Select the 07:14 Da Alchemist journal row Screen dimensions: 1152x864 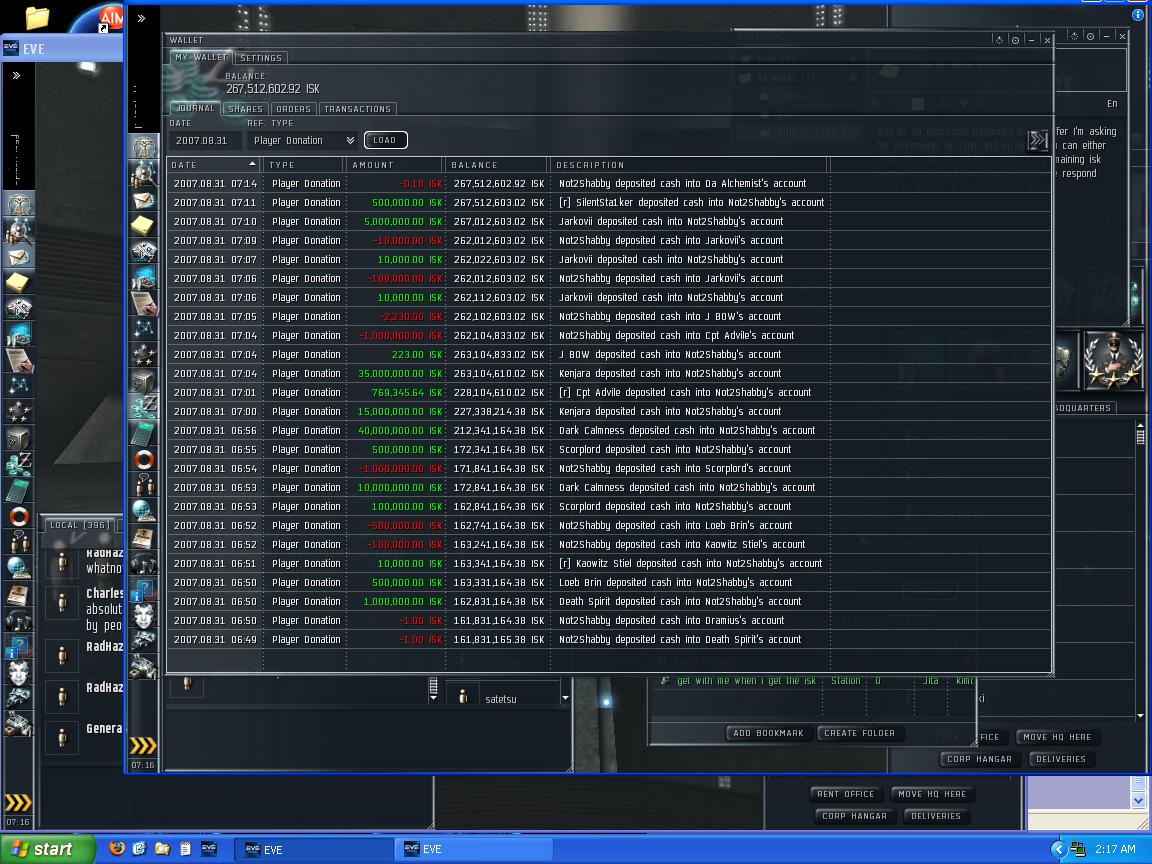(609, 184)
